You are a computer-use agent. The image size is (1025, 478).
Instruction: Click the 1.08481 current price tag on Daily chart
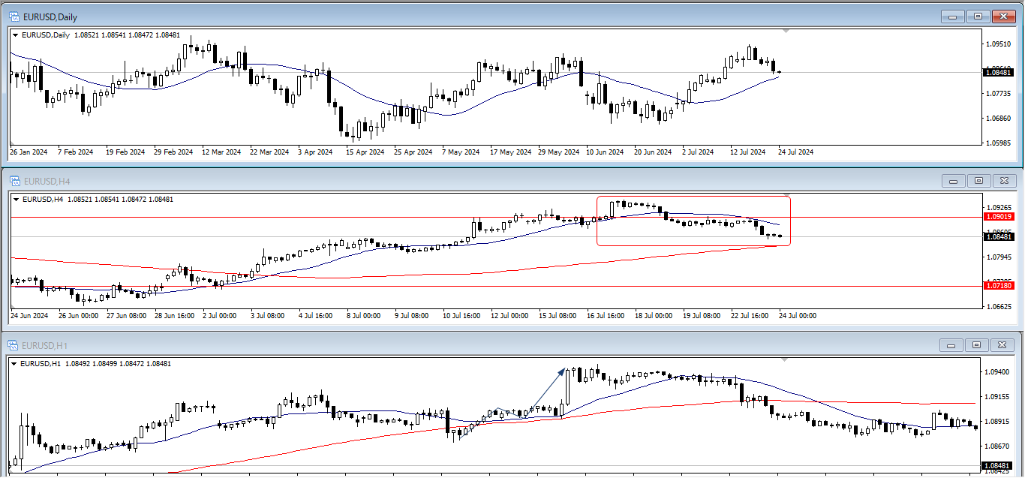click(x=999, y=72)
